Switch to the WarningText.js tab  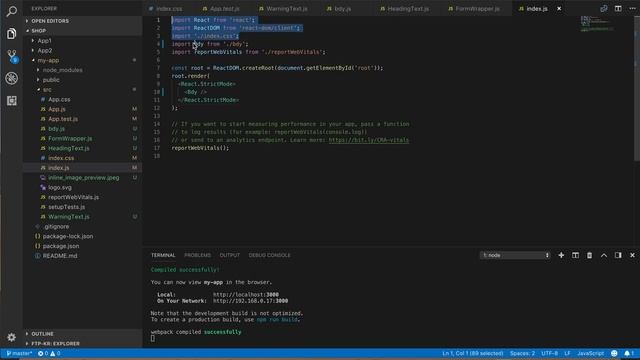click(x=287, y=9)
